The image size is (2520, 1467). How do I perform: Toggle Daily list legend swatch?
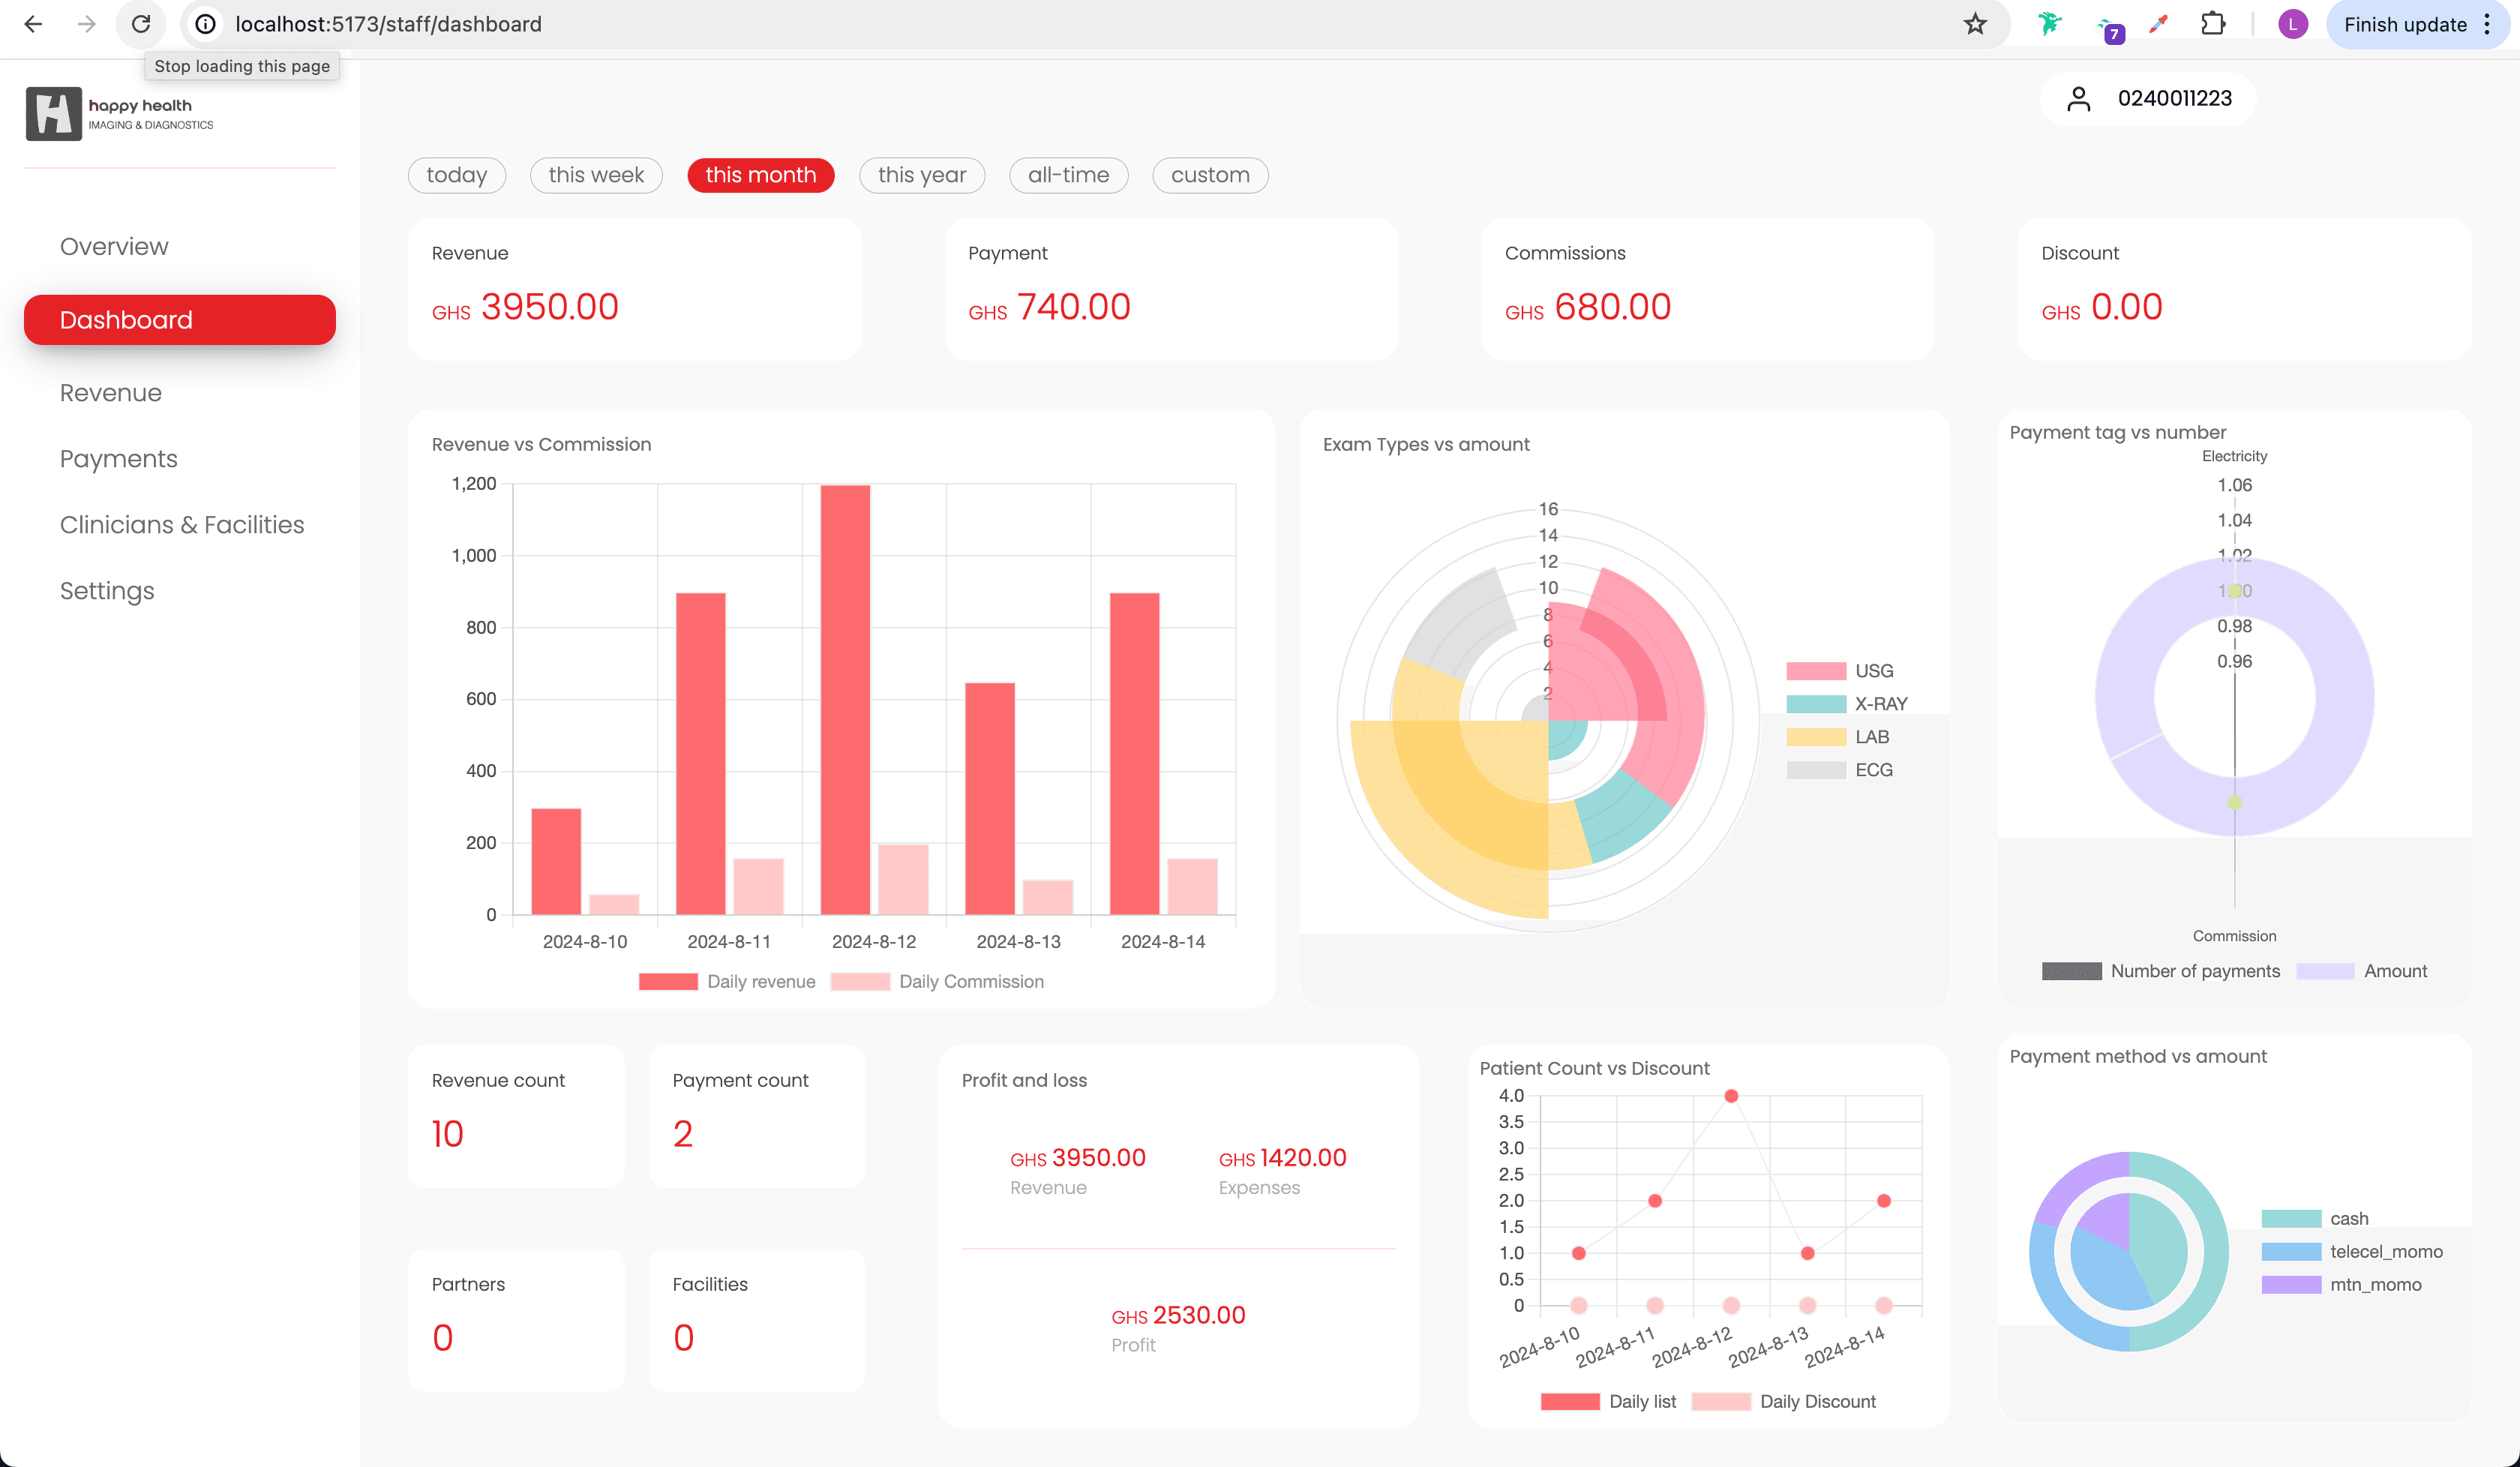coord(1570,1402)
